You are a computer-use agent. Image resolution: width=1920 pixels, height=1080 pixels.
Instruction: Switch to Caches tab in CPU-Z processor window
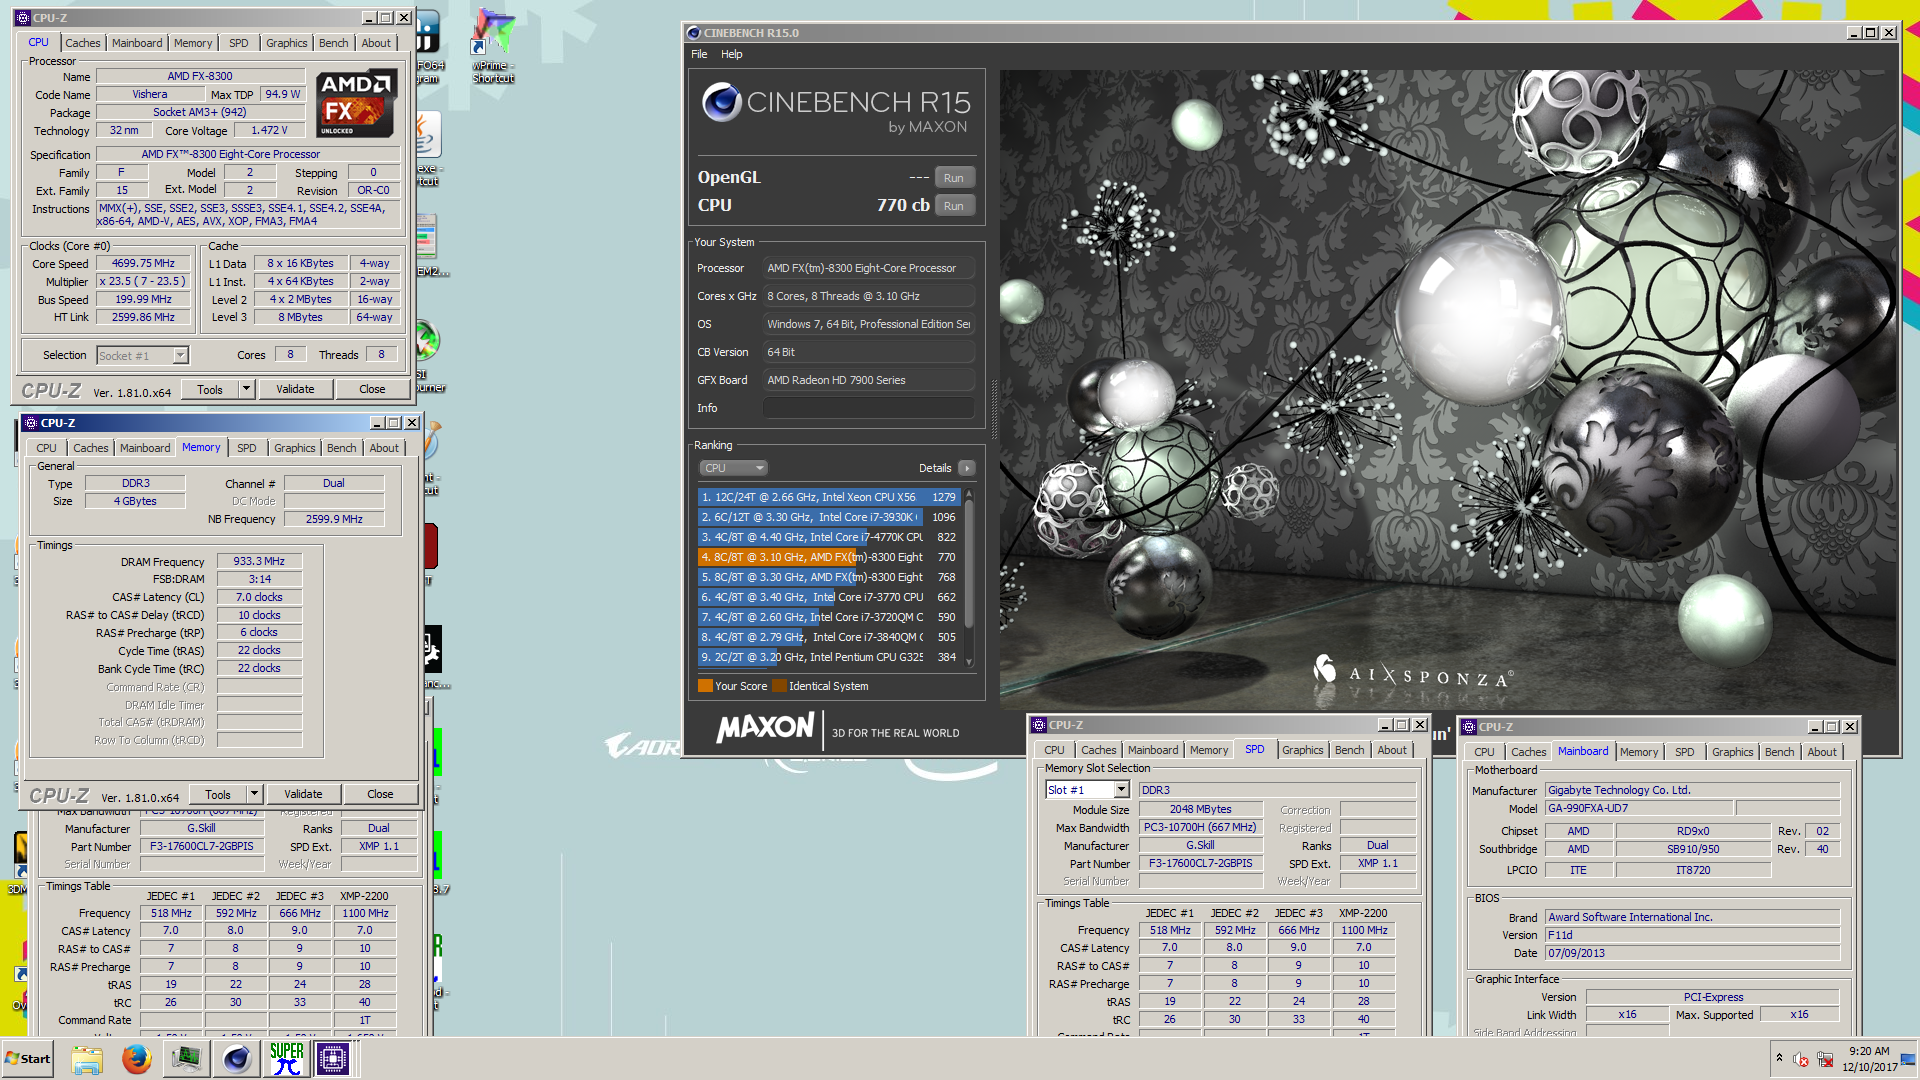coord(82,43)
